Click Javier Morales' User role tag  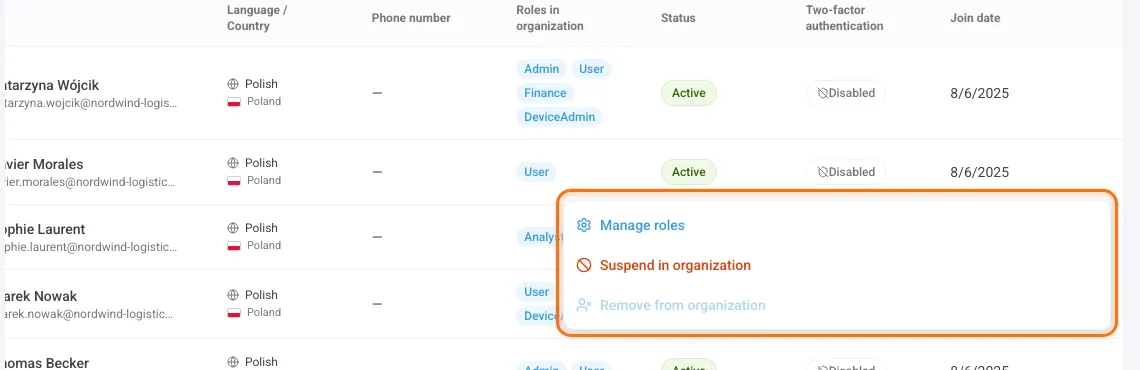point(537,172)
